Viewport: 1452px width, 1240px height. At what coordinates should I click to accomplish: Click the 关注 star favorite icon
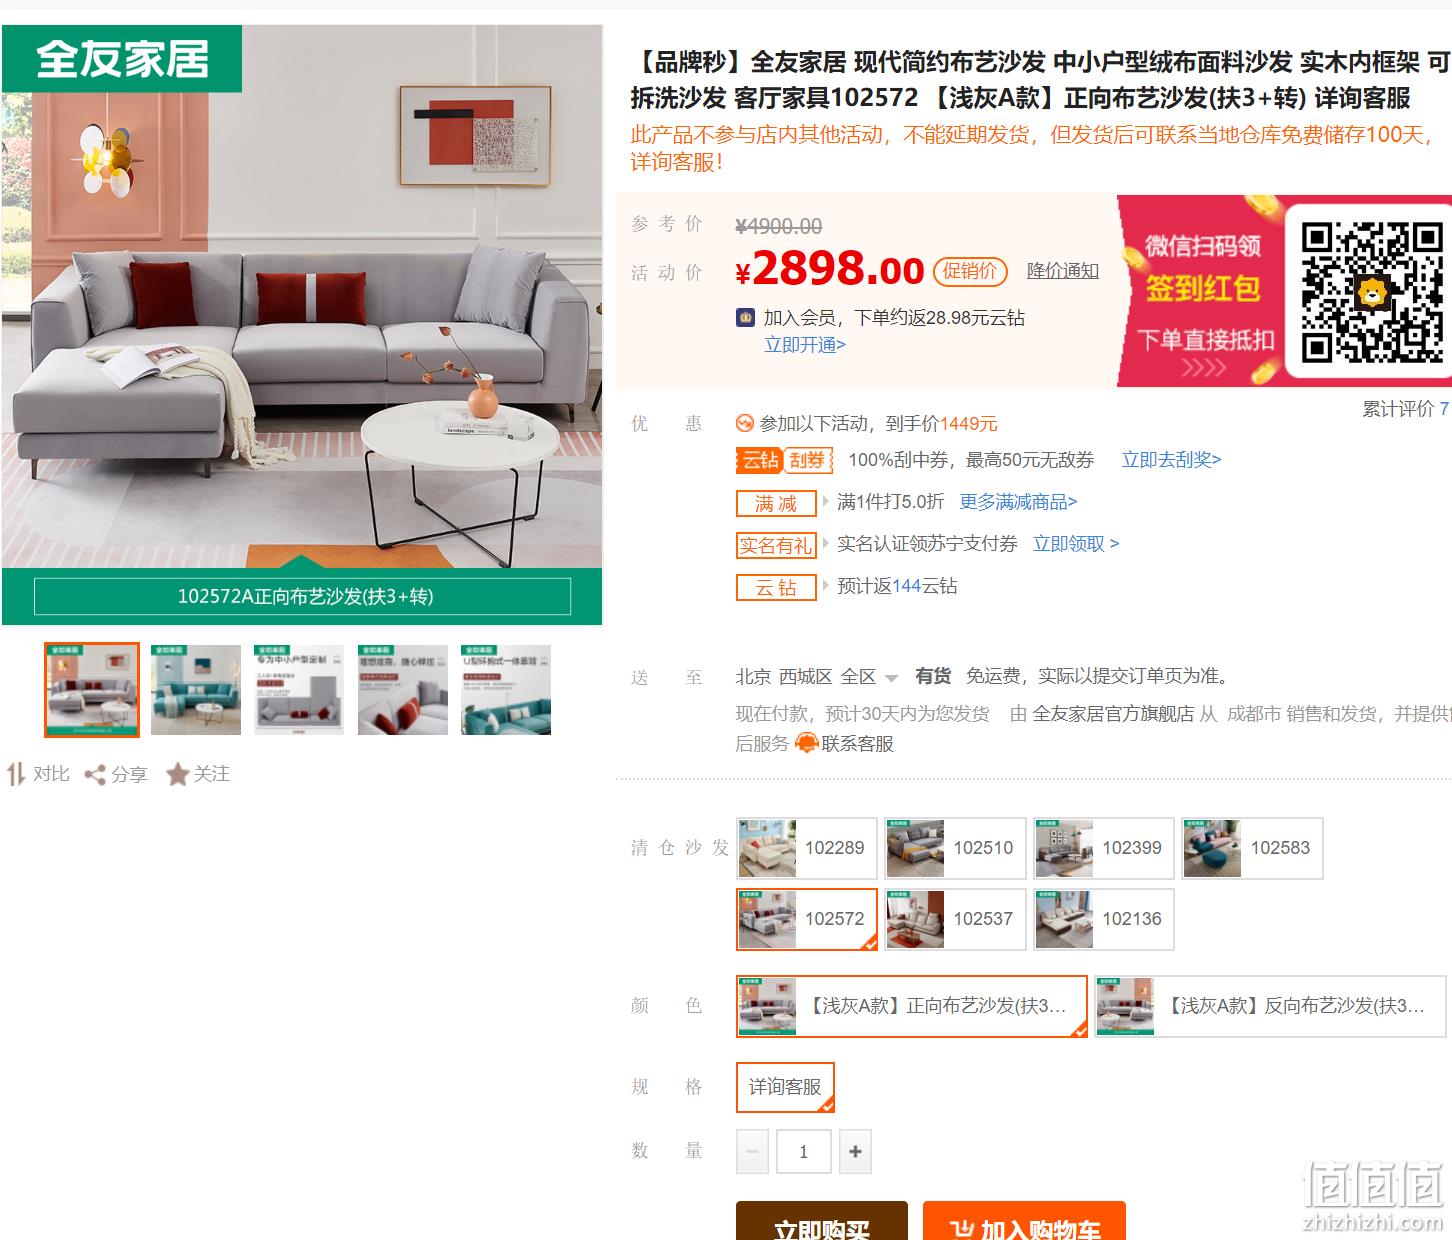click(x=177, y=774)
